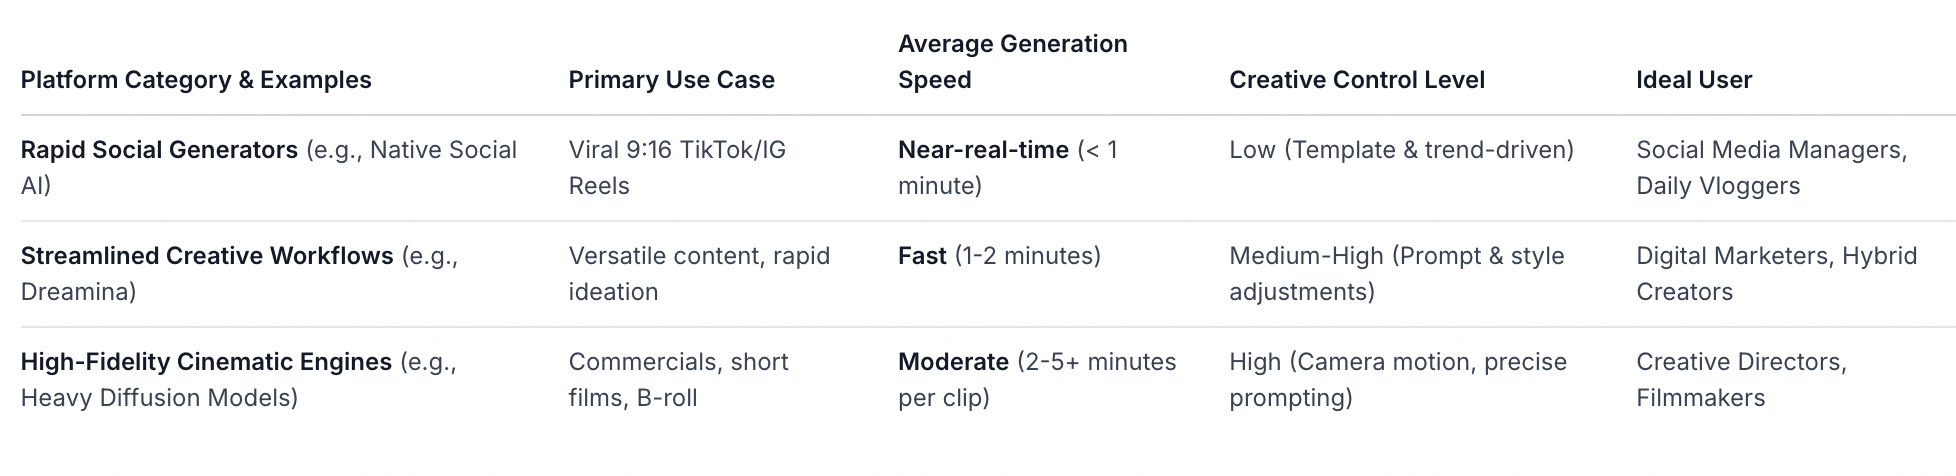Select the Versatile content, rapid ideation cell

coord(699,274)
